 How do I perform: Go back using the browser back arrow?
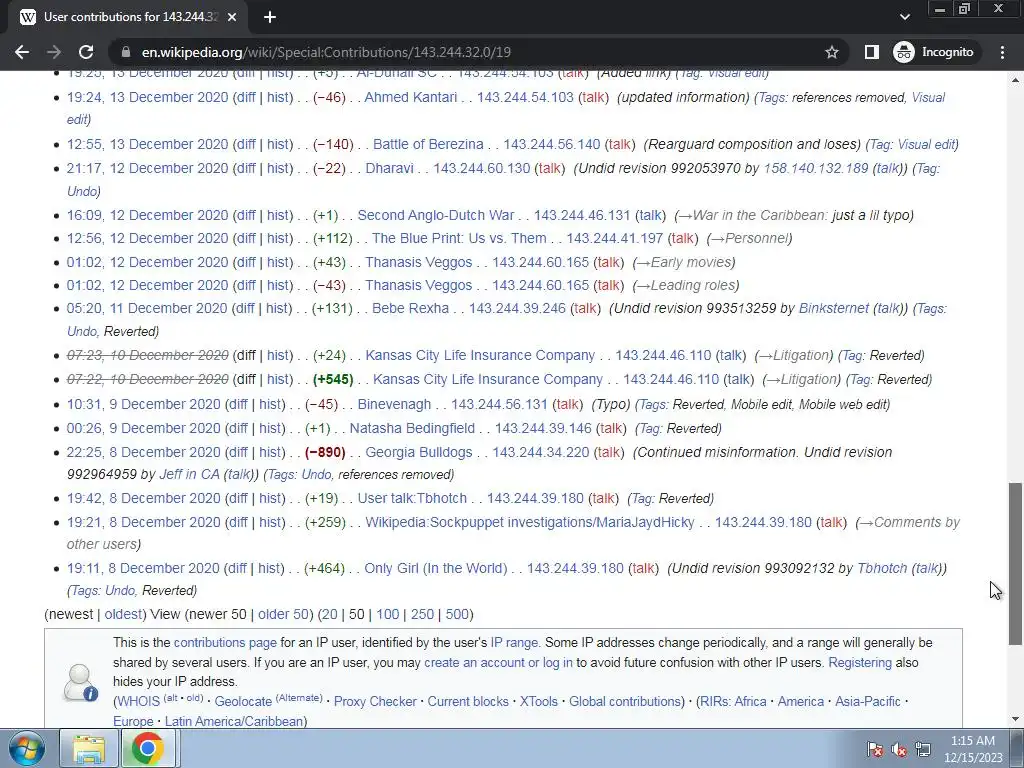coord(22,52)
